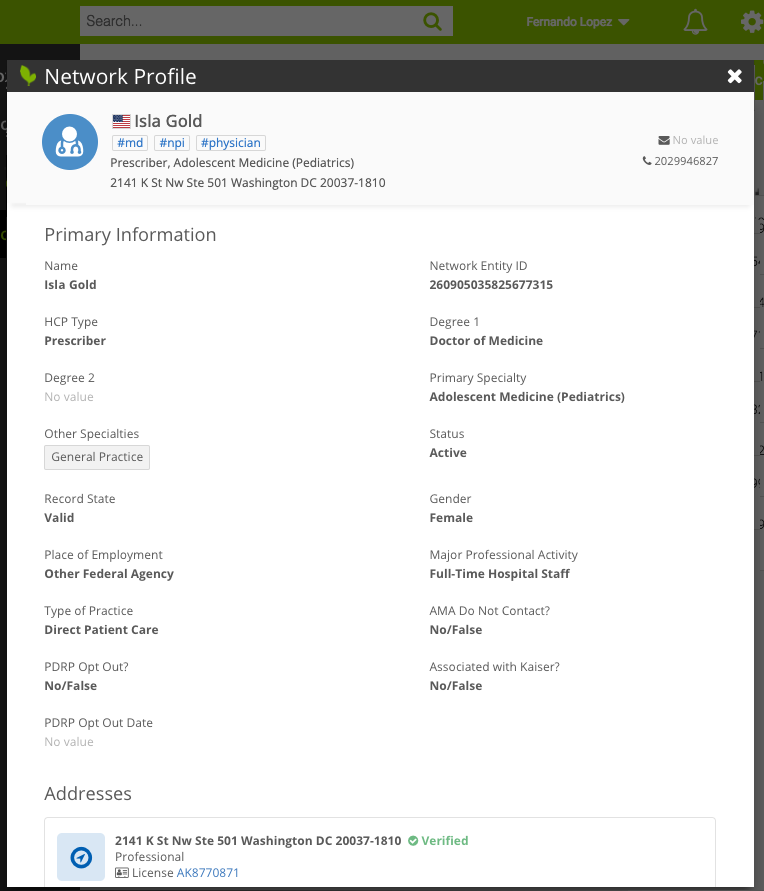Open the notifications bell
Viewport: 764px width, 891px height.
pyautogui.click(x=695, y=22)
